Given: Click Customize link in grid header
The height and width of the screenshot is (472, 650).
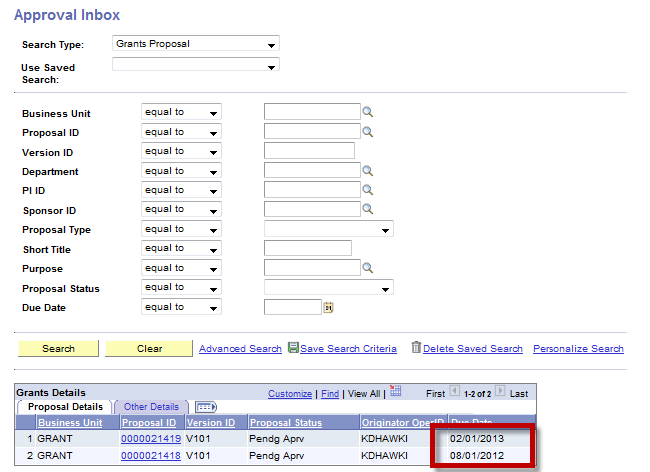Looking at the screenshot, I should 290,394.
